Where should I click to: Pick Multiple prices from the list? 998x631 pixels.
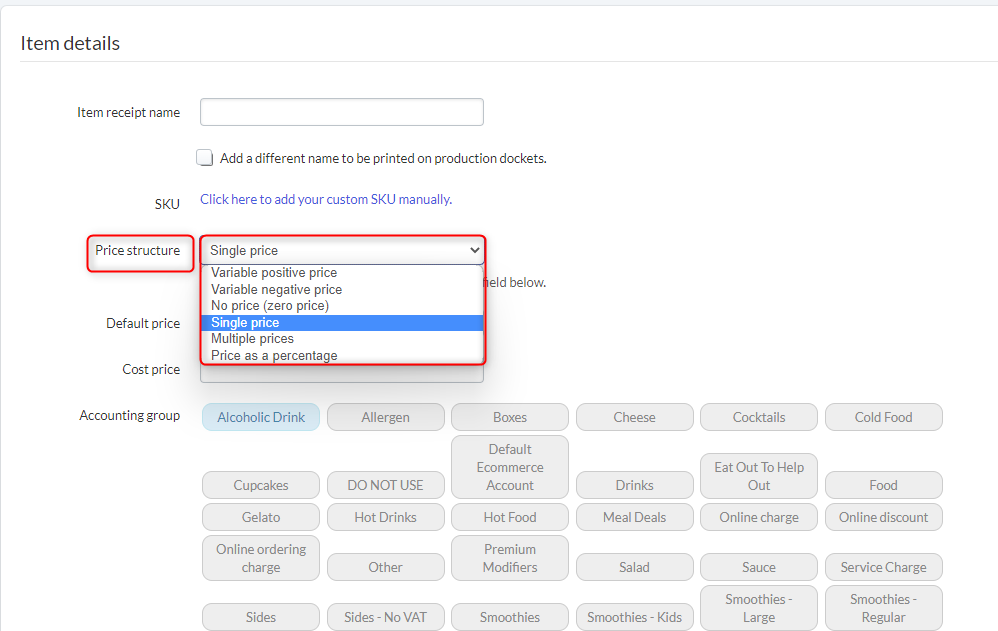pyautogui.click(x=252, y=339)
